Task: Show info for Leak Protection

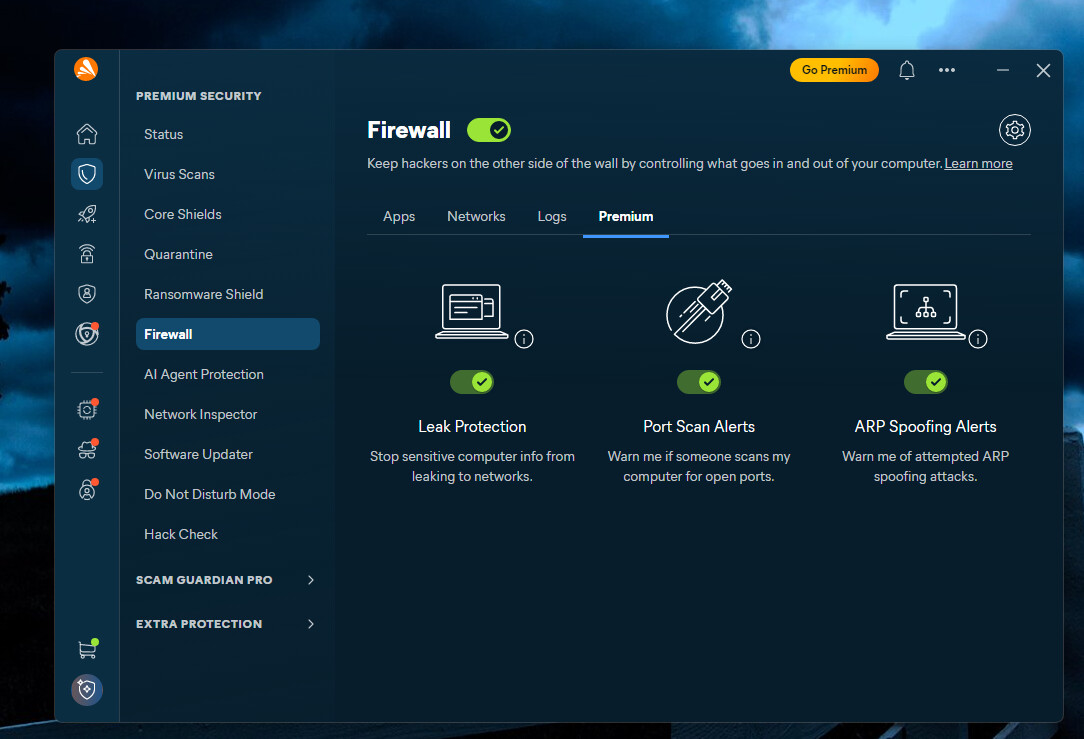Action: tap(524, 339)
